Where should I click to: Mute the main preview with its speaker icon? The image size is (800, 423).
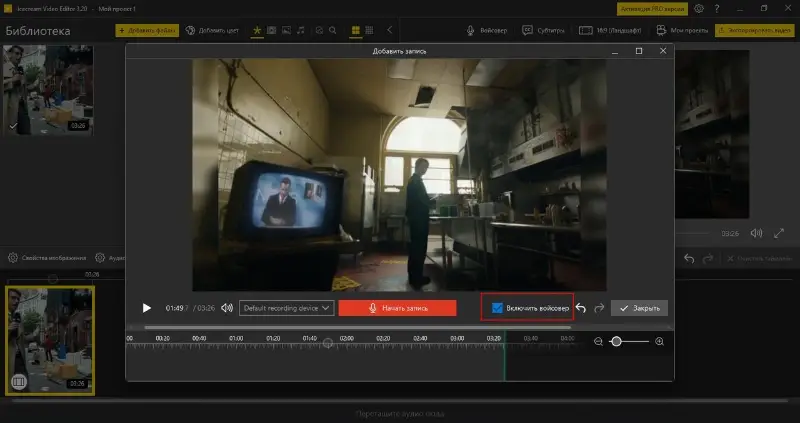[756, 233]
